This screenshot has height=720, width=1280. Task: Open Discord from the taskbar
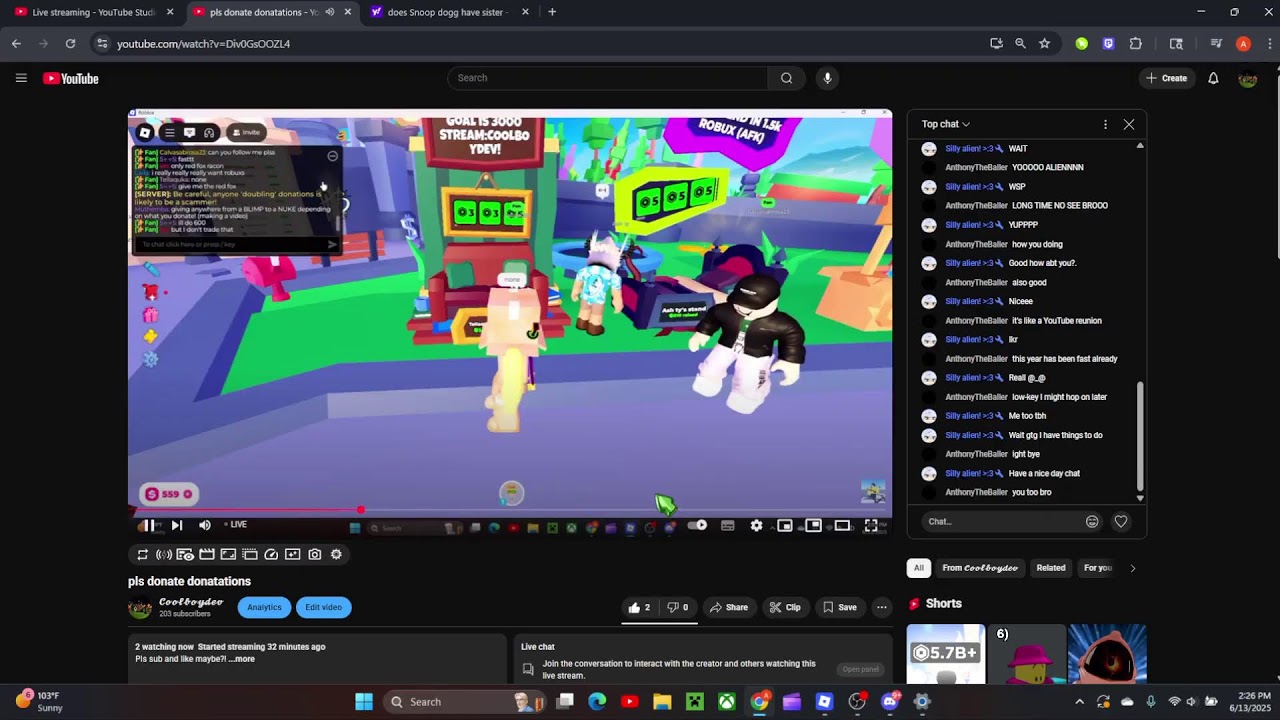point(889,701)
